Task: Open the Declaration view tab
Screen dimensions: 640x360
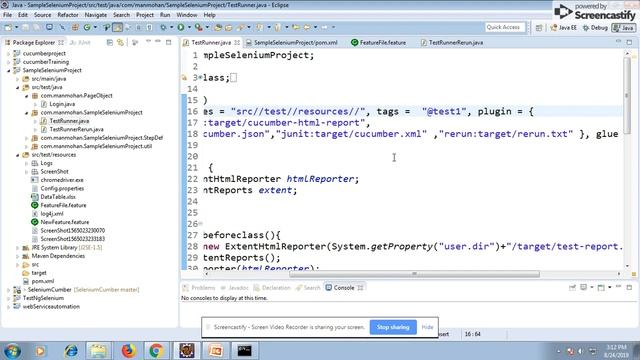Action: click(x=272, y=288)
